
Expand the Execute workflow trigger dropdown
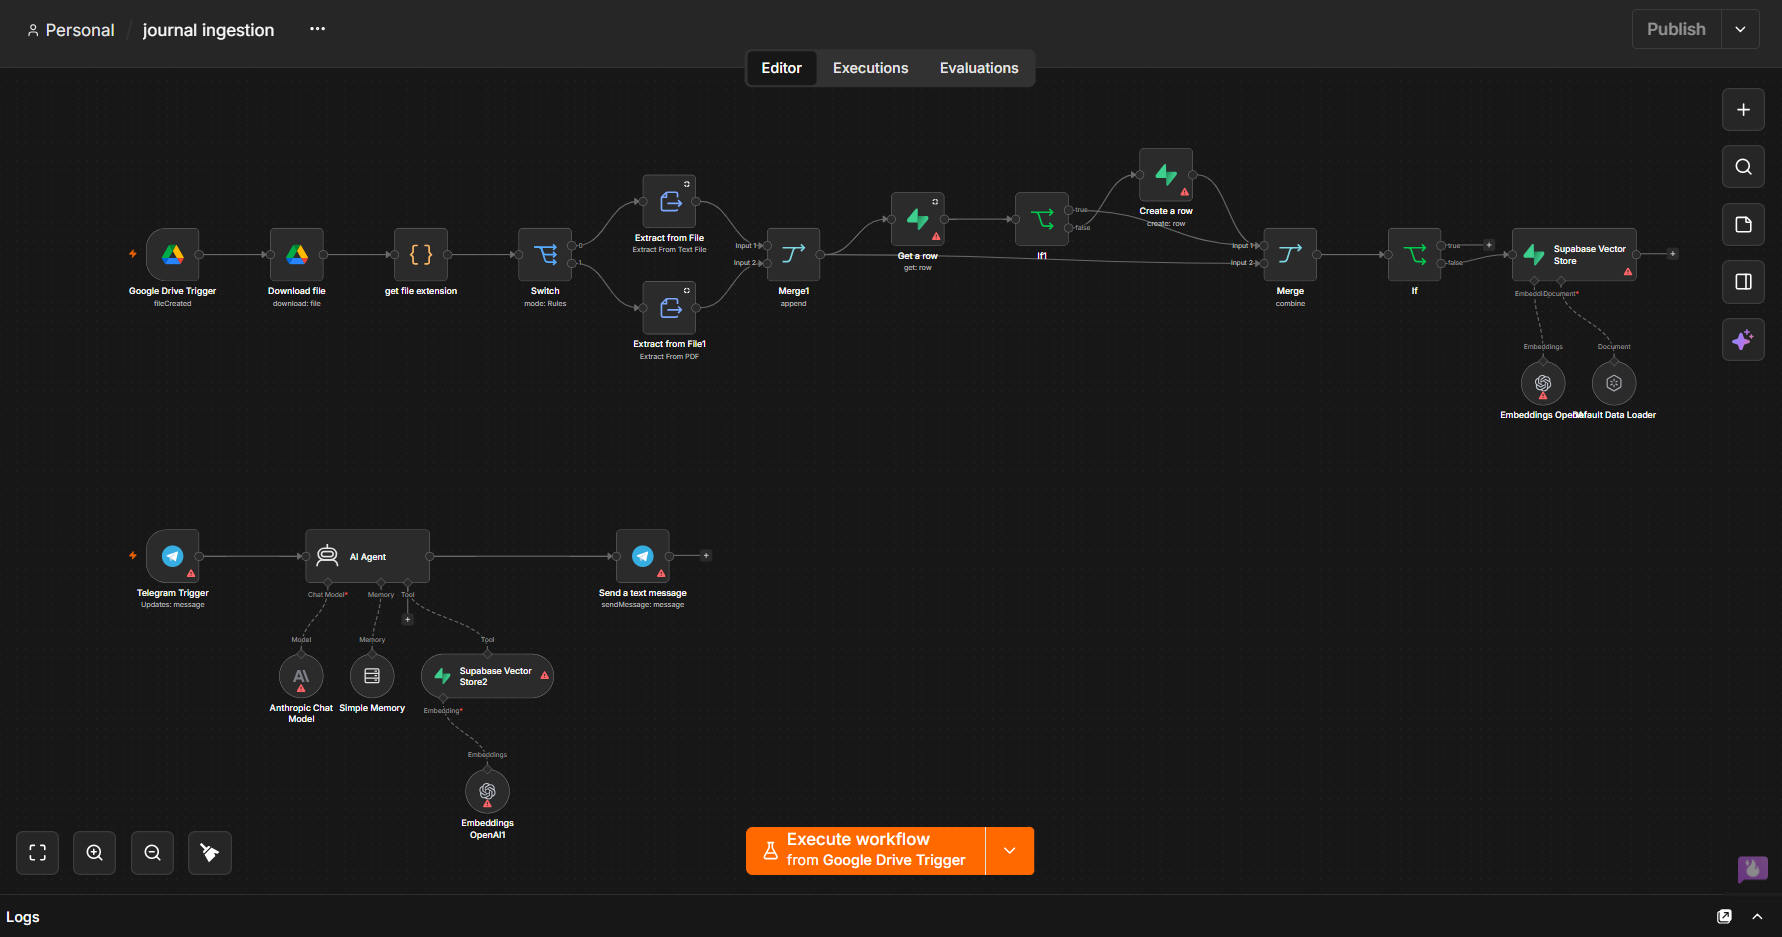pos(1010,851)
